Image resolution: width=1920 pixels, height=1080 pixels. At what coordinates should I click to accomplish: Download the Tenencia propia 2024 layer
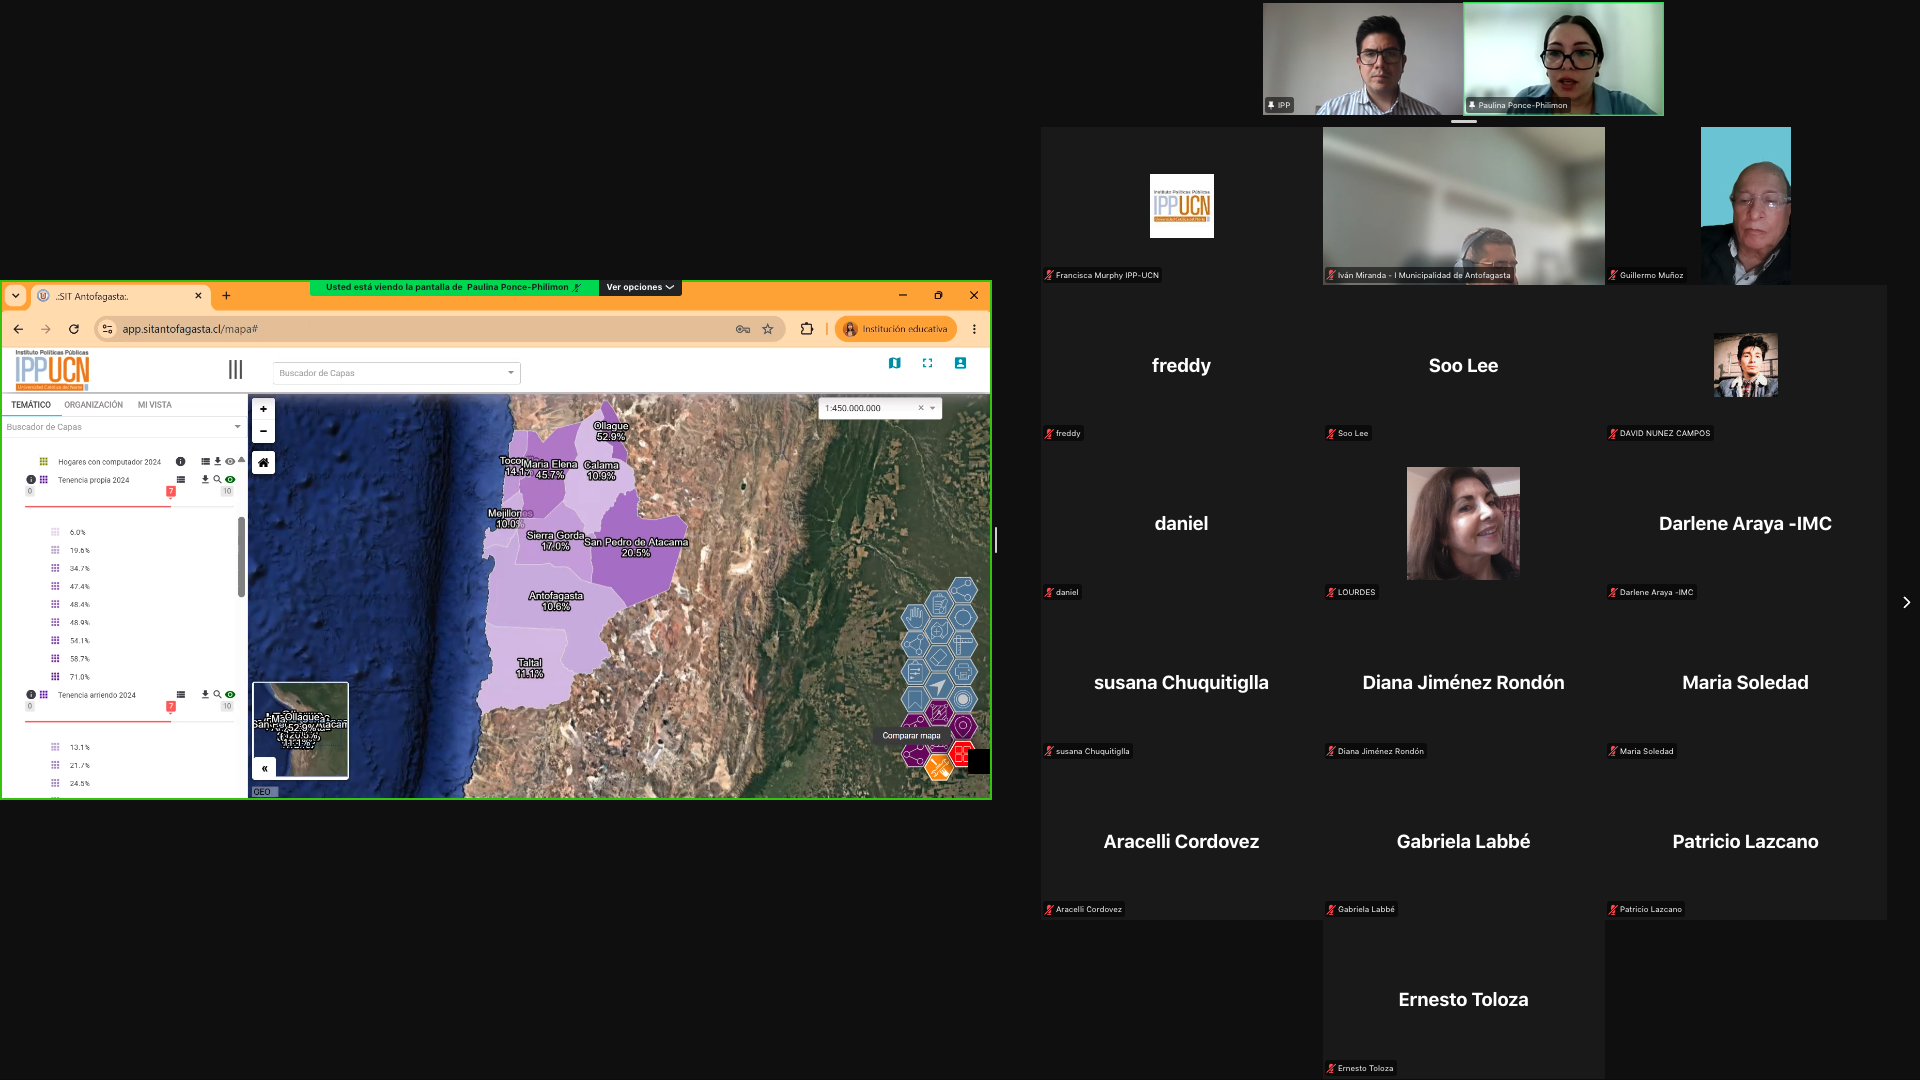205,480
